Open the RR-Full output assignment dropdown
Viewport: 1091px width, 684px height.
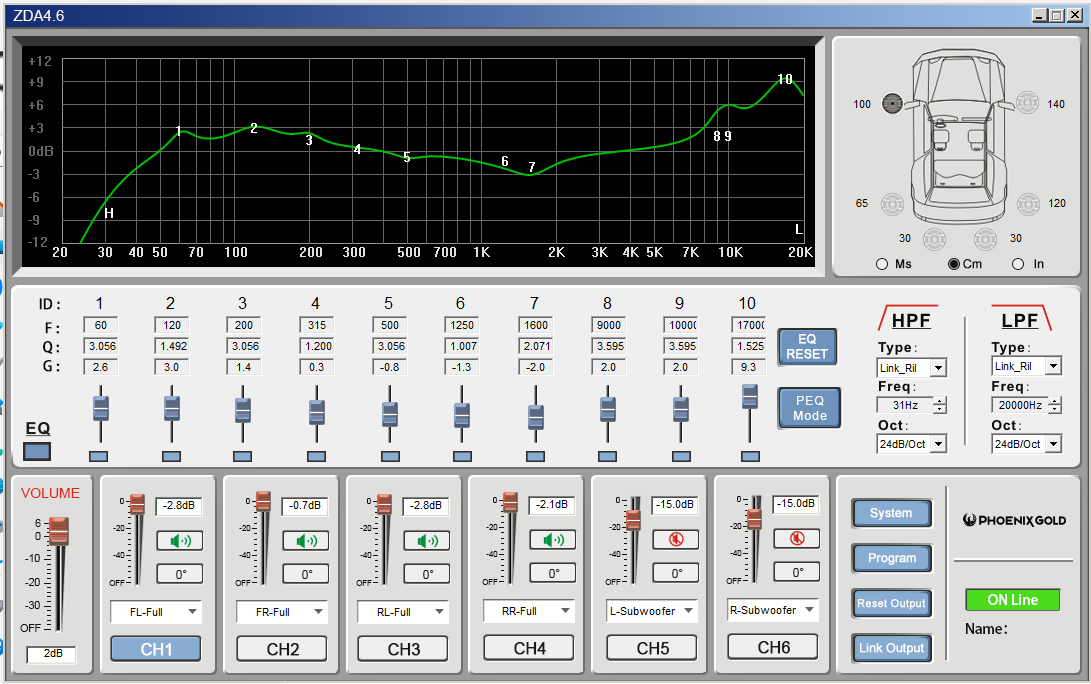[x=529, y=611]
